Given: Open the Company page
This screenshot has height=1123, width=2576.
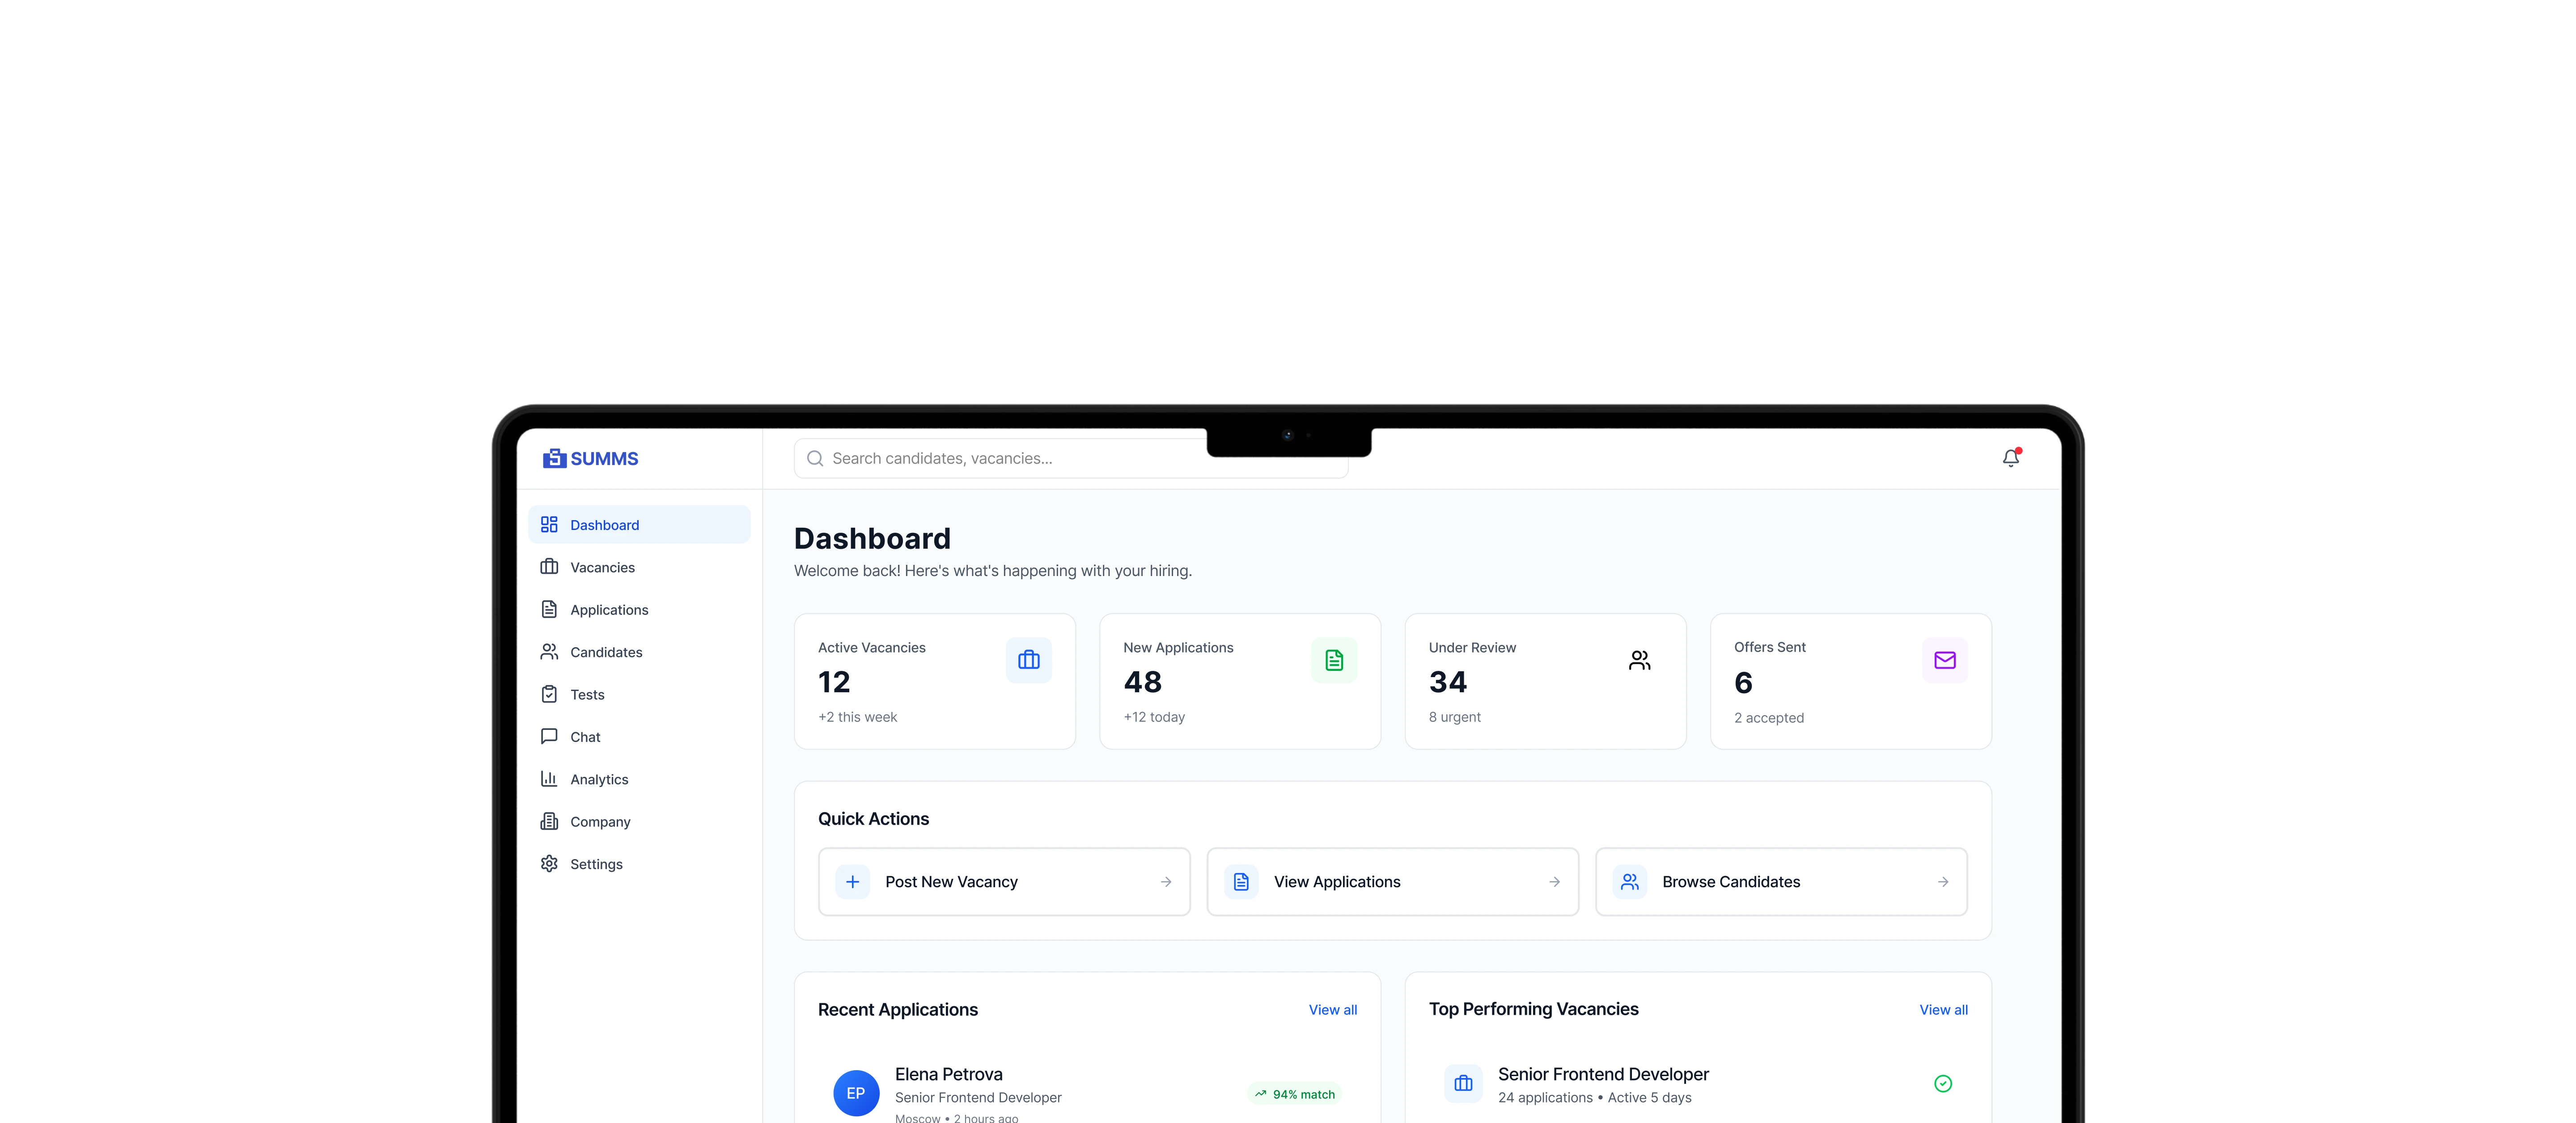Looking at the screenshot, I should (639, 821).
